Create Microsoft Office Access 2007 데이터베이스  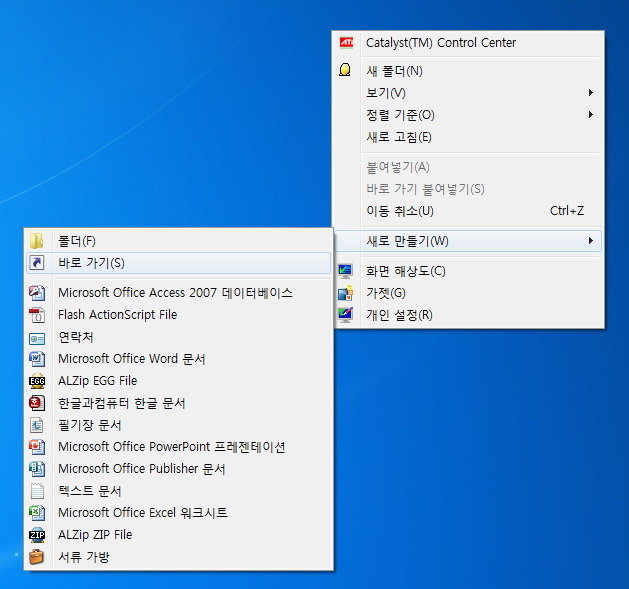click(x=179, y=292)
